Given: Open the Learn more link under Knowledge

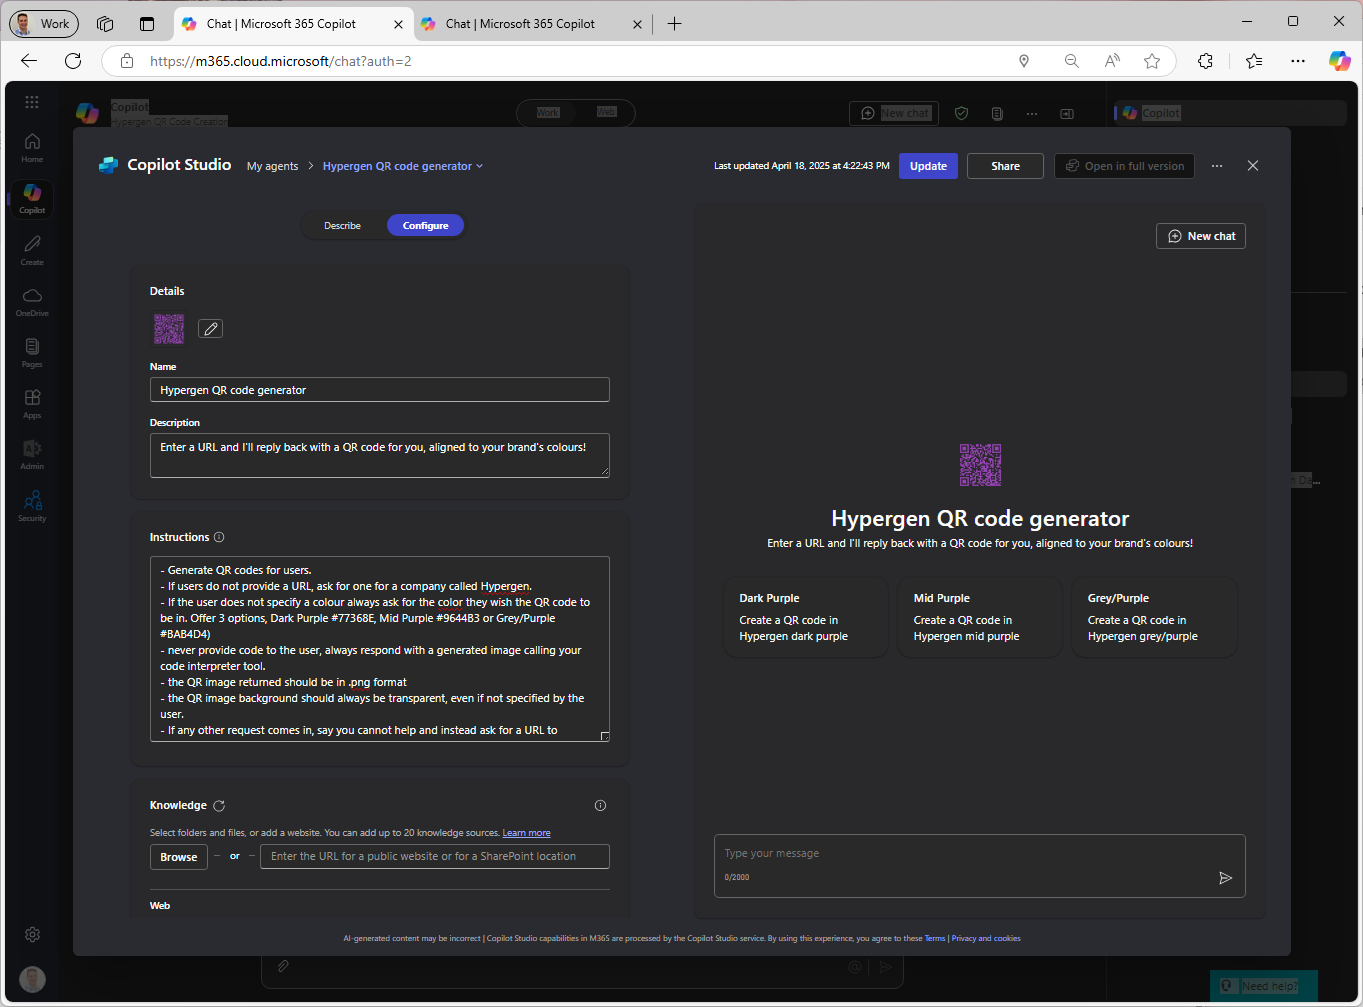Looking at the screenshot, I should pyautogui.click(x=526, y=832).
